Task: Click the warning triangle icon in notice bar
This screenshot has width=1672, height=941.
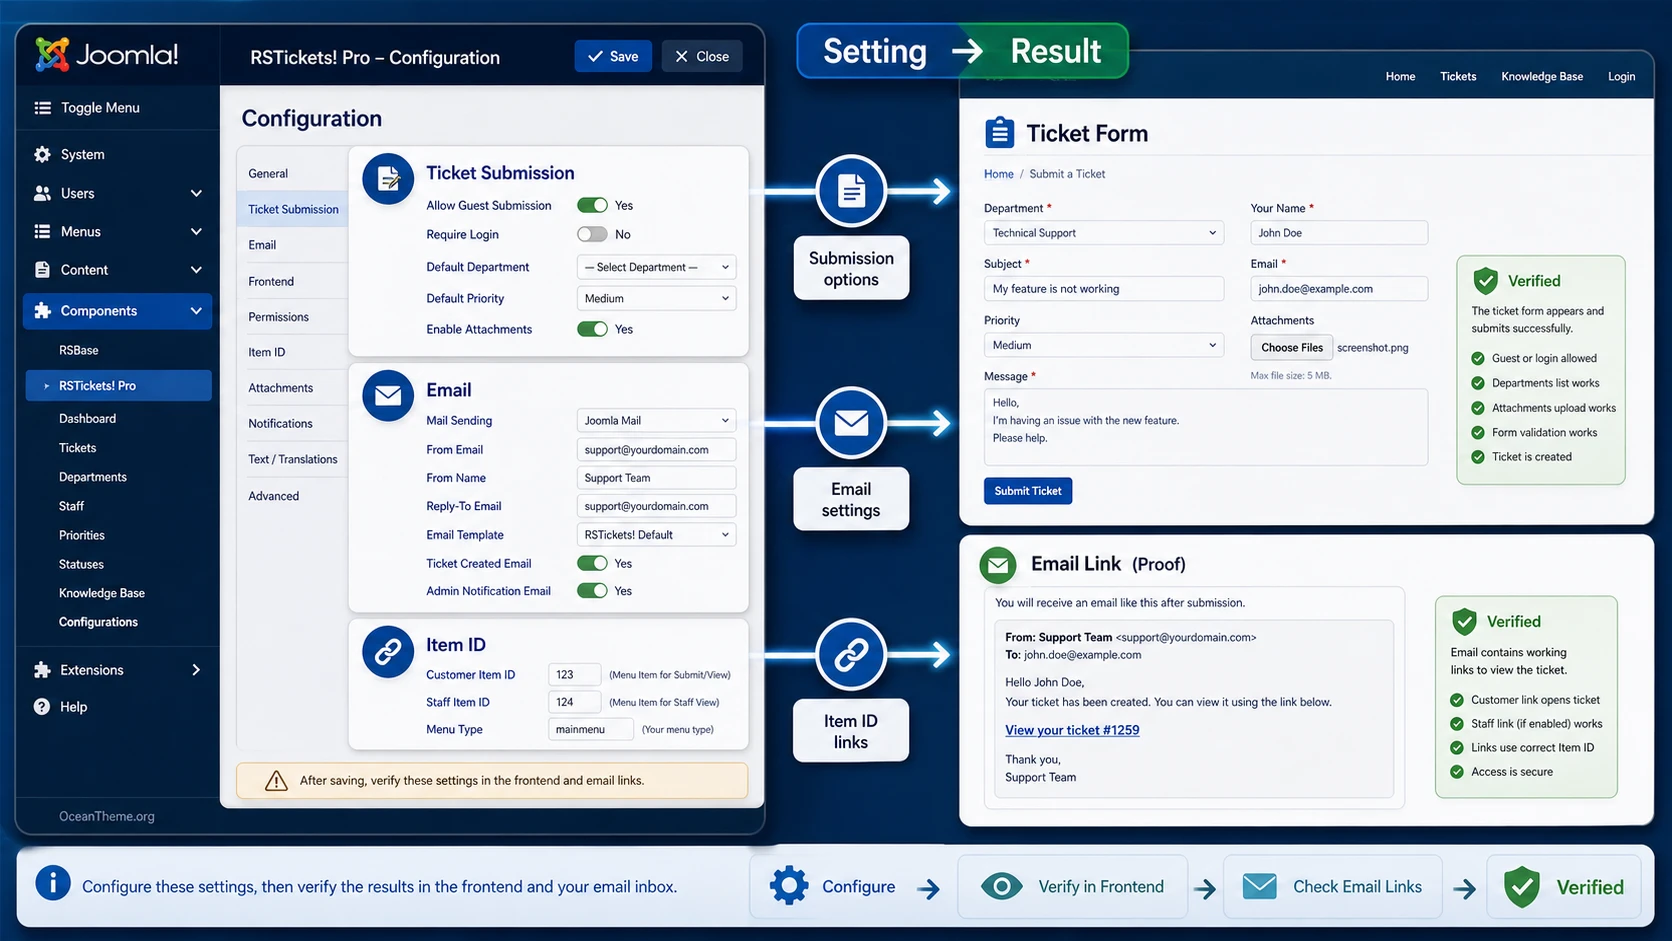Action: (276, 781)
